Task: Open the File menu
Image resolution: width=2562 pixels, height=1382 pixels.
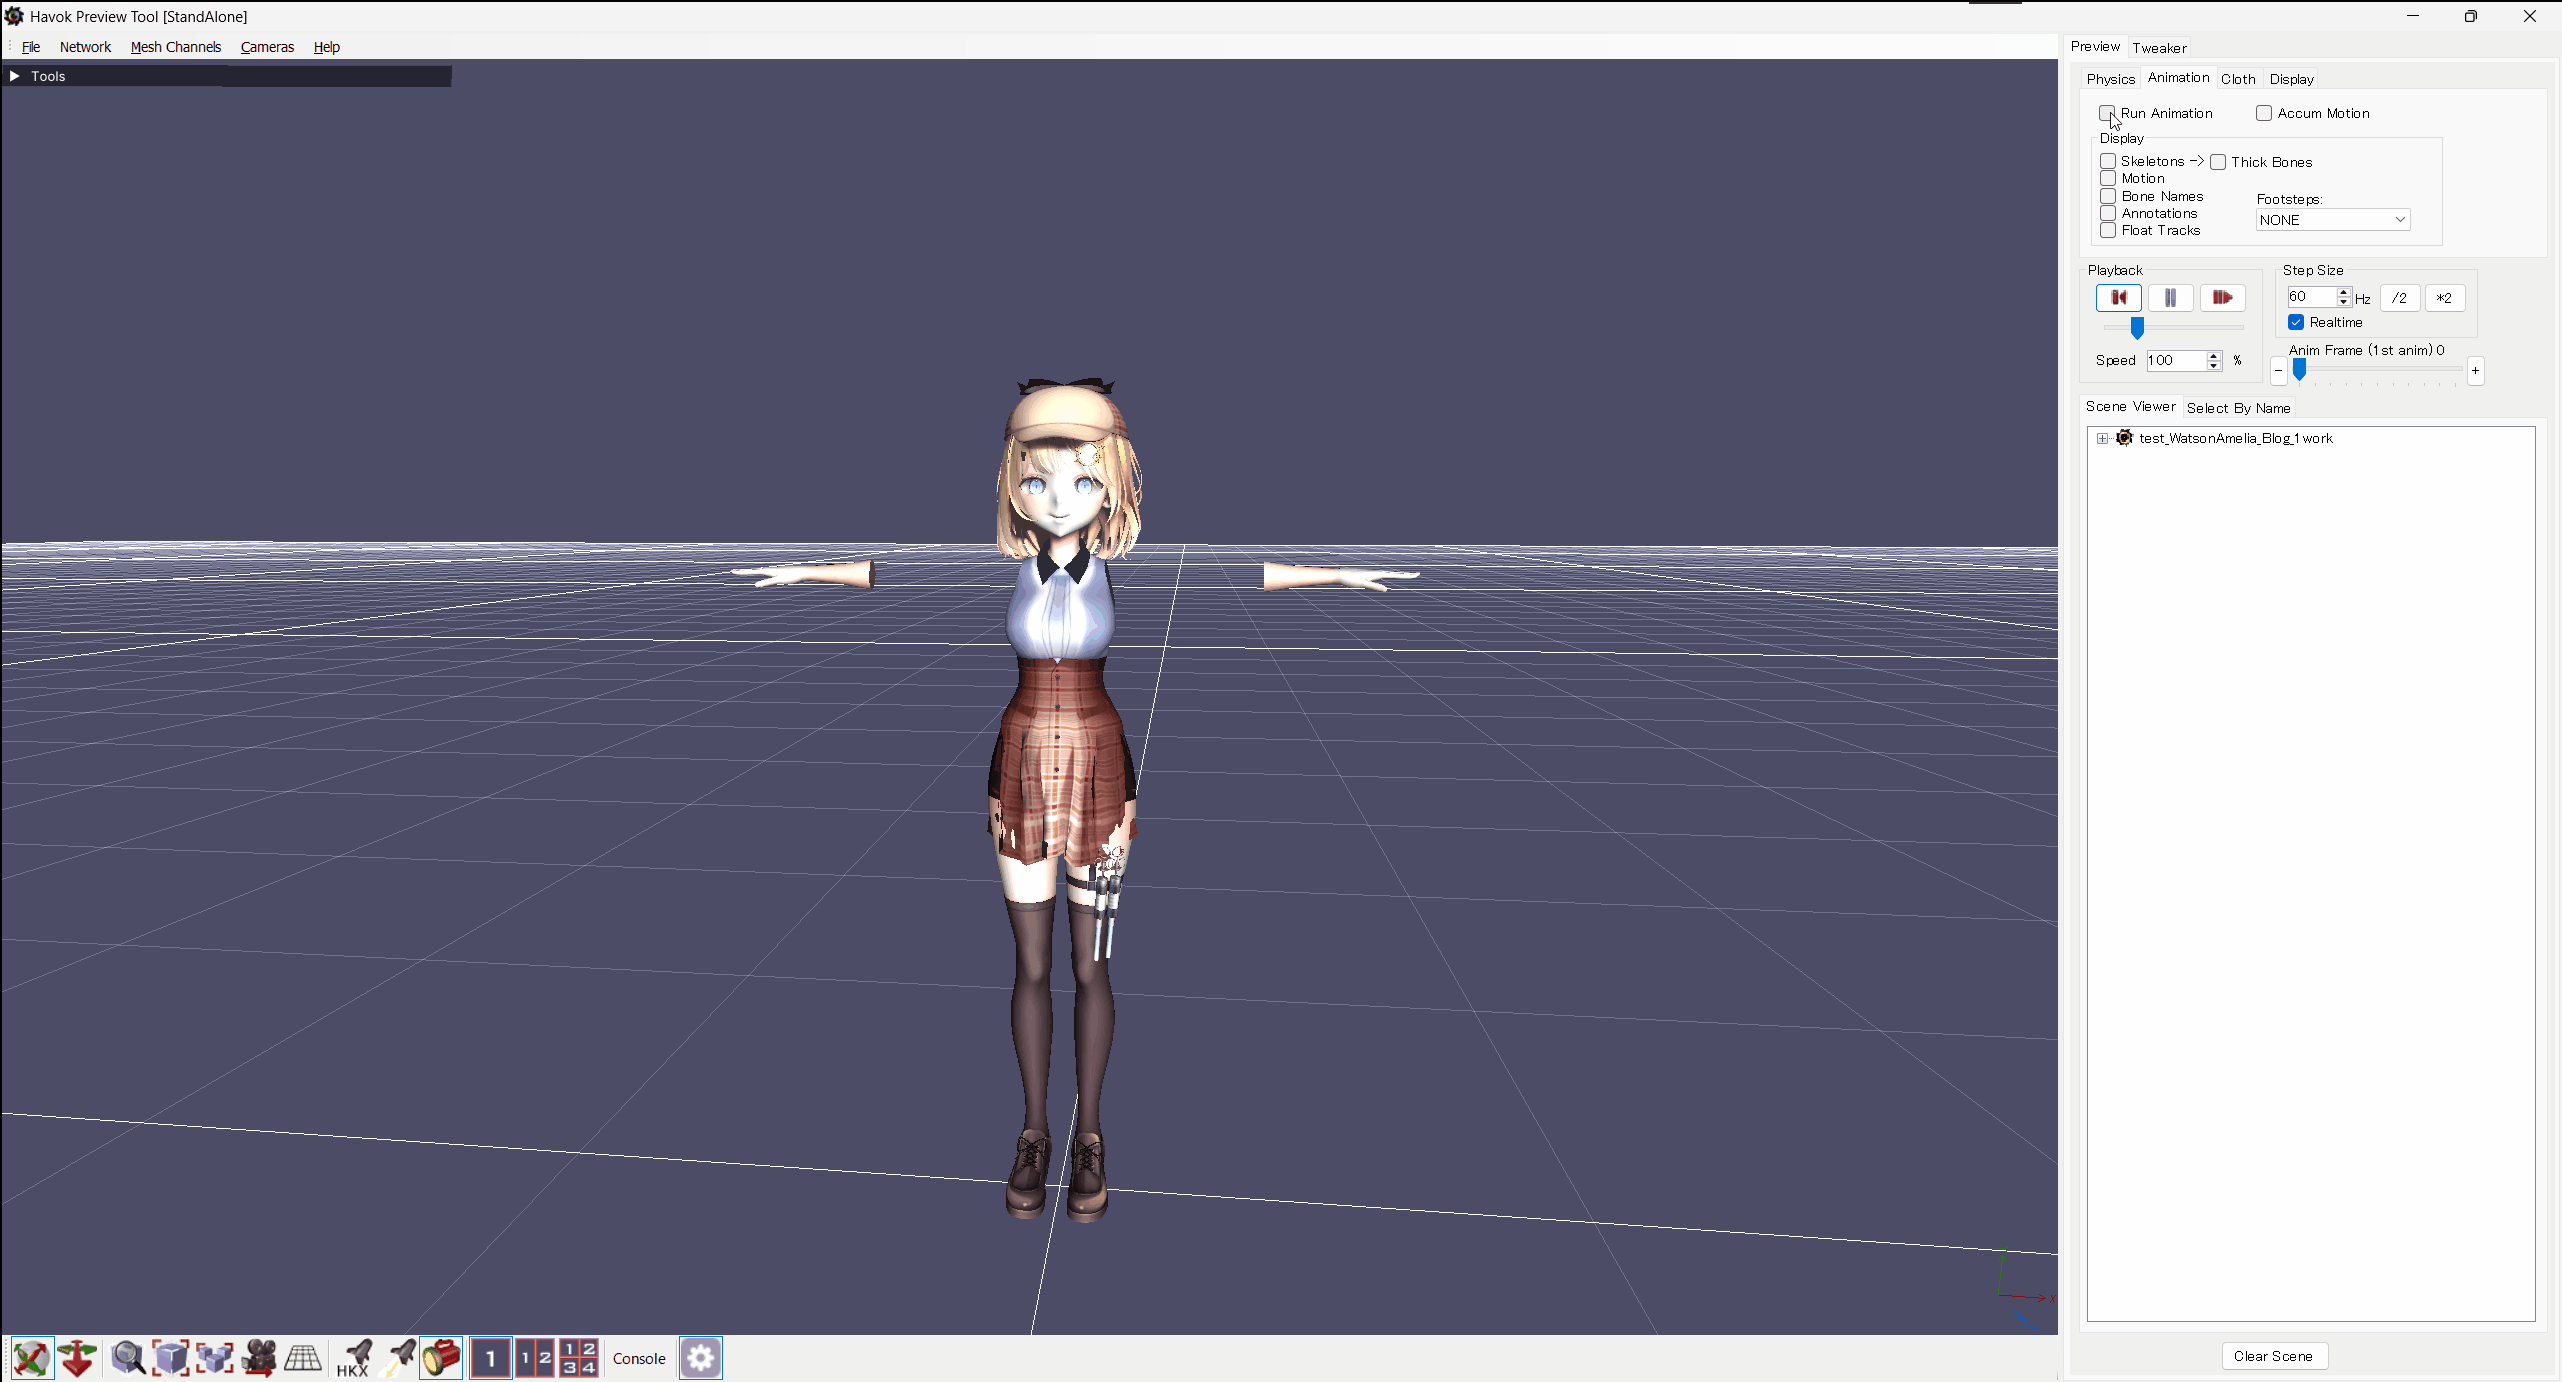Action: (x=31, y=47)
